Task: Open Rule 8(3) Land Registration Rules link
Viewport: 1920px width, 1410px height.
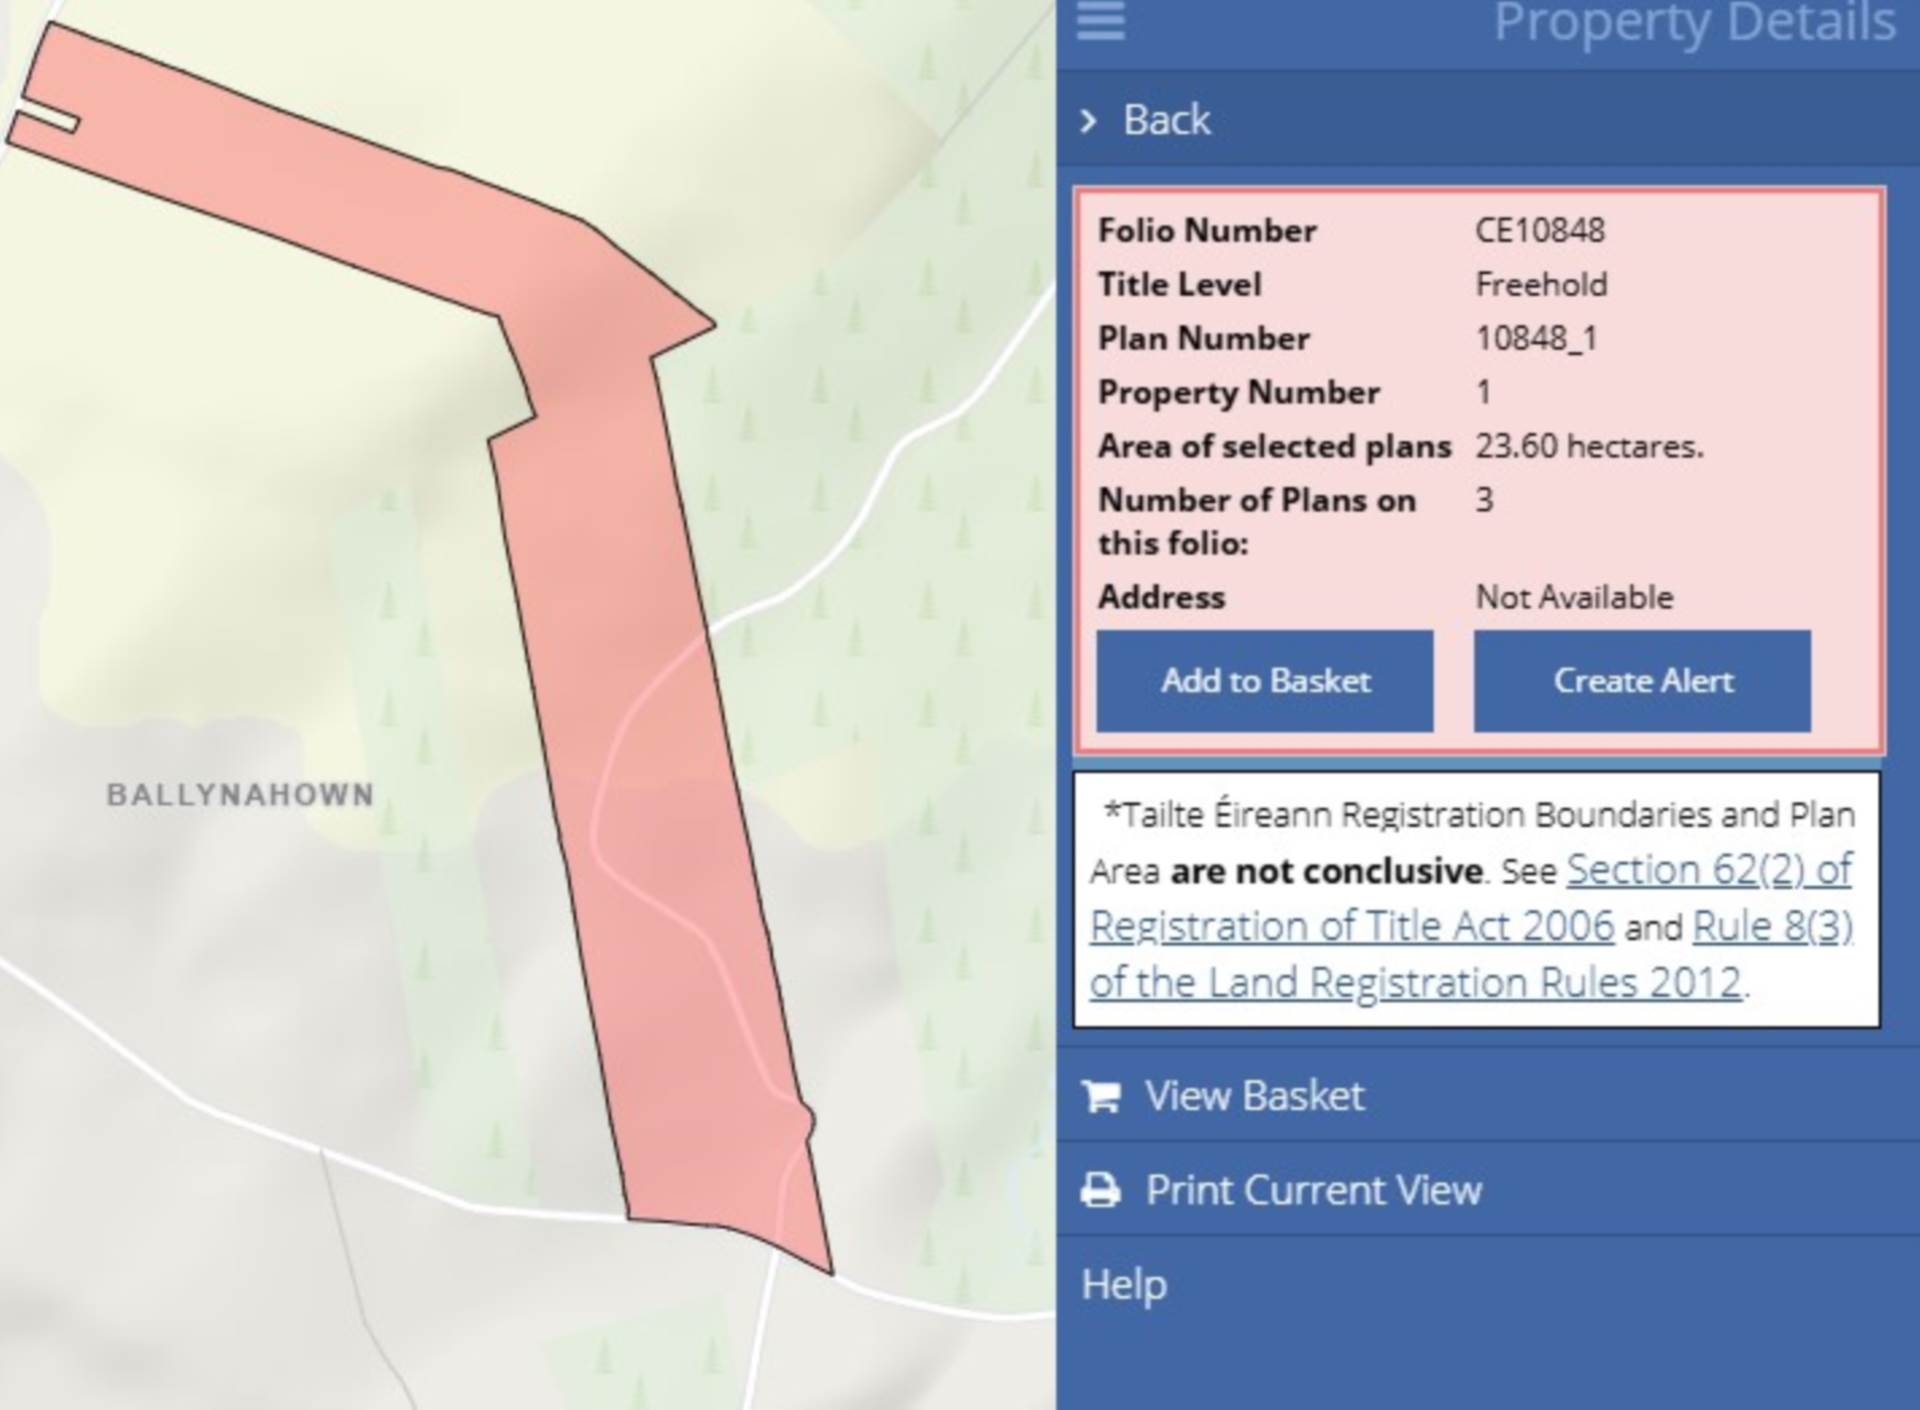Action: click(x=1471, y=954)
